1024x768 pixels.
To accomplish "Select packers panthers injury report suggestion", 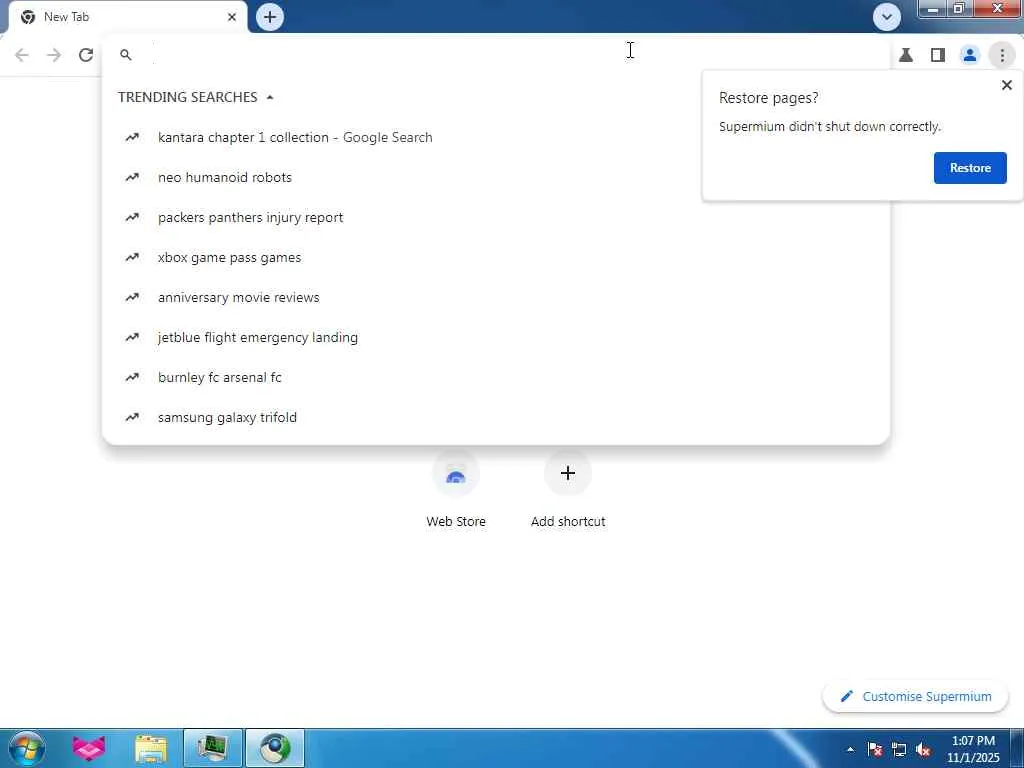I will pyautogui.click(x=496, y=217).
